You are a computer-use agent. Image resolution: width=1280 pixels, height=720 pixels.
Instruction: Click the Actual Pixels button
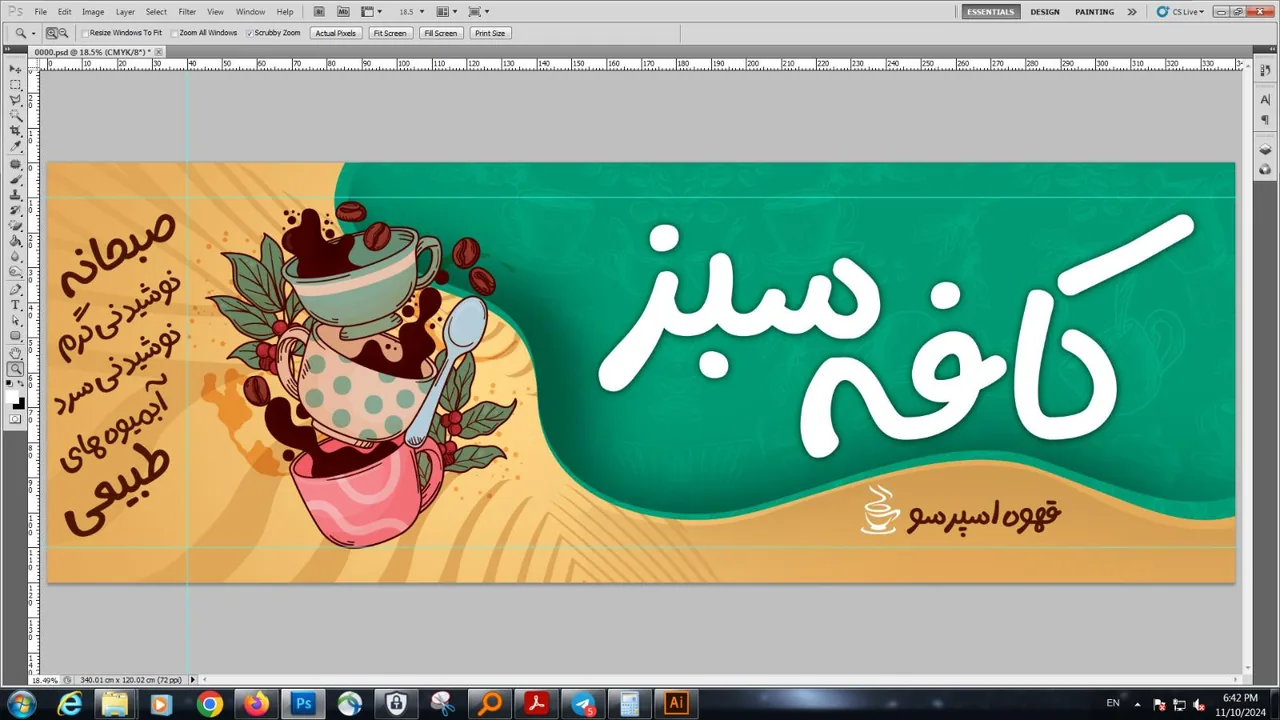[x=336, y=33]
